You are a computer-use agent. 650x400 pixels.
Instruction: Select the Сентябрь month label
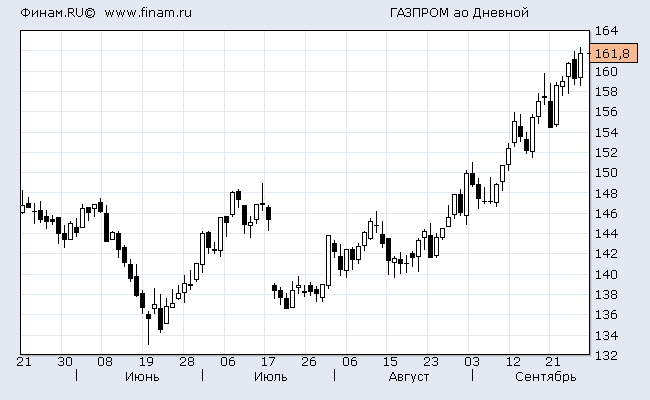[545, 377]
